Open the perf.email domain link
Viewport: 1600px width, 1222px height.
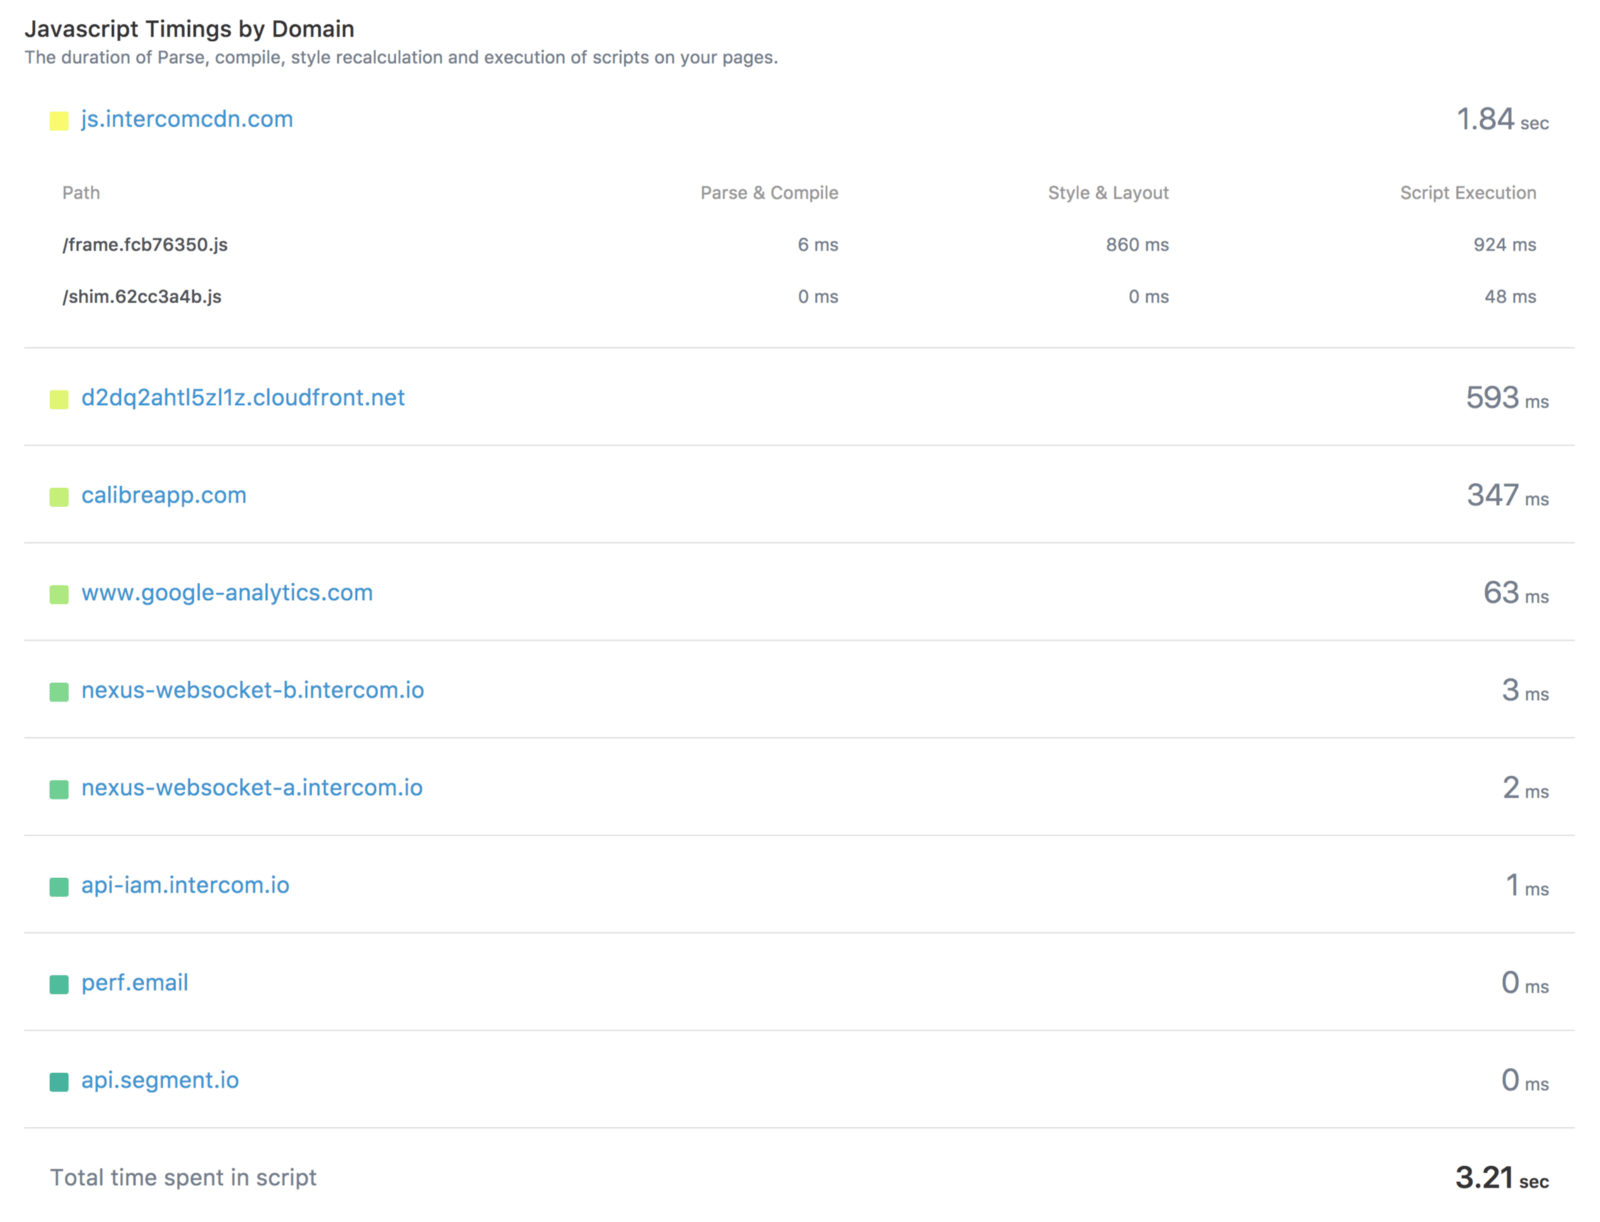(134, 983)
